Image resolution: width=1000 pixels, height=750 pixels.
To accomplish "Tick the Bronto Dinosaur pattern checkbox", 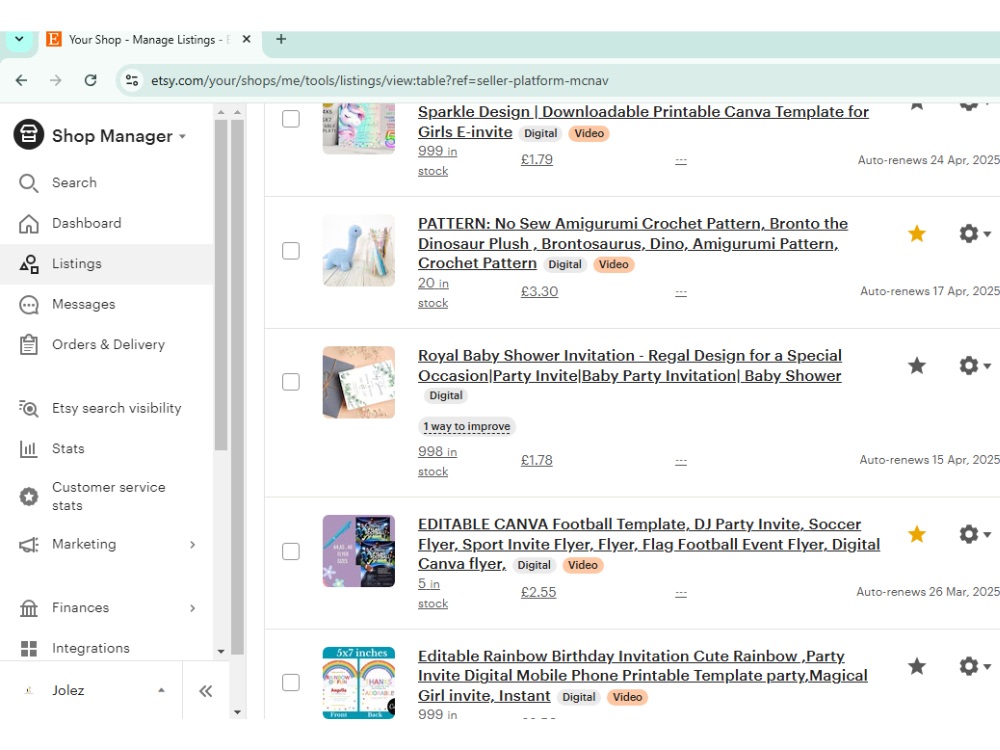I will click(291, 251).
